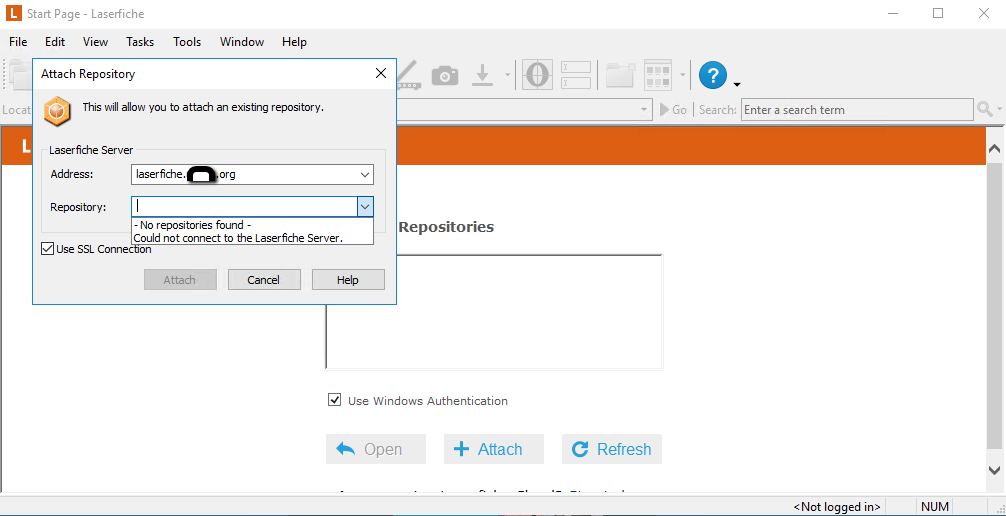
Task: Toggle Use Windows Authentication checkbox
Action: click(x=334, y=400)
